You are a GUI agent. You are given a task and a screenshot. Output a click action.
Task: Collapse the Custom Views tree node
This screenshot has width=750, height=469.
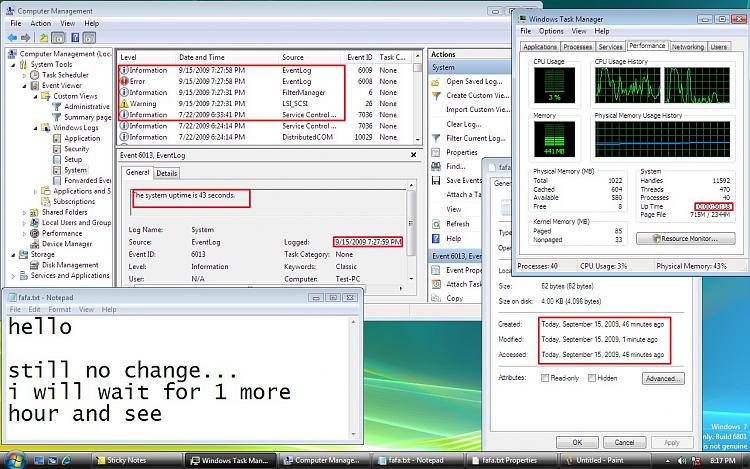pos(35,96)
